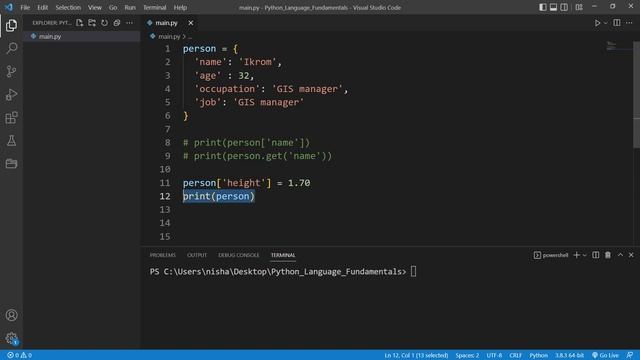Open the View menu
Viewport: 640px width, 360px height.
pos(95,7)
